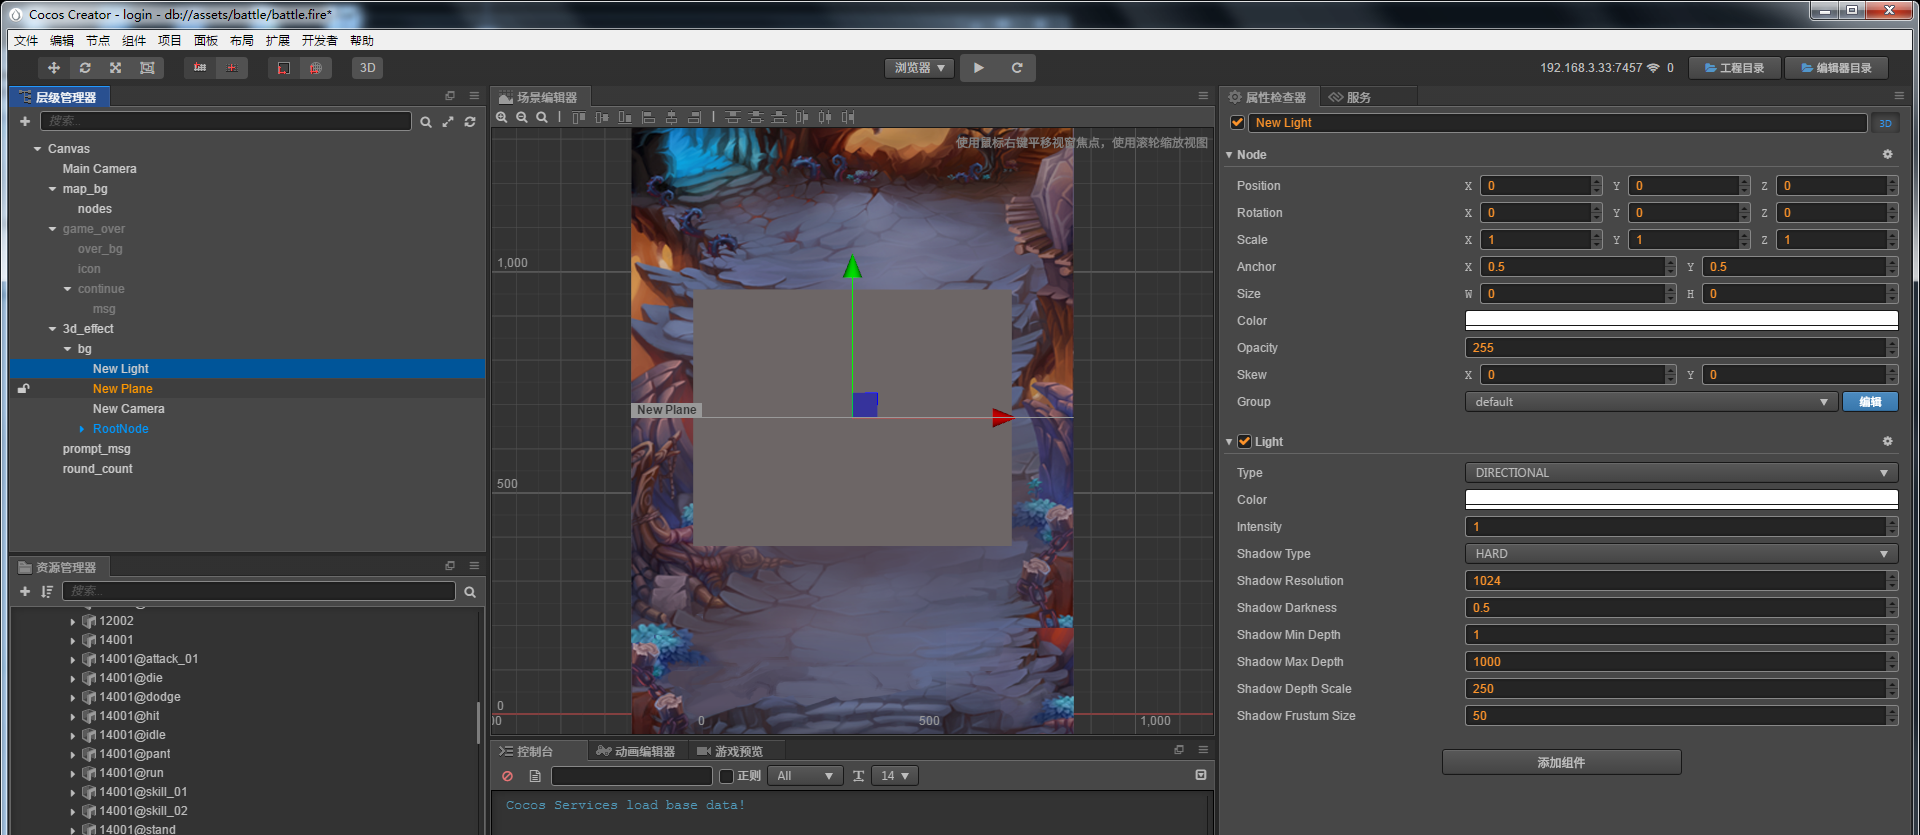Switch to the 动画编辑器 tab

point(636,751)
